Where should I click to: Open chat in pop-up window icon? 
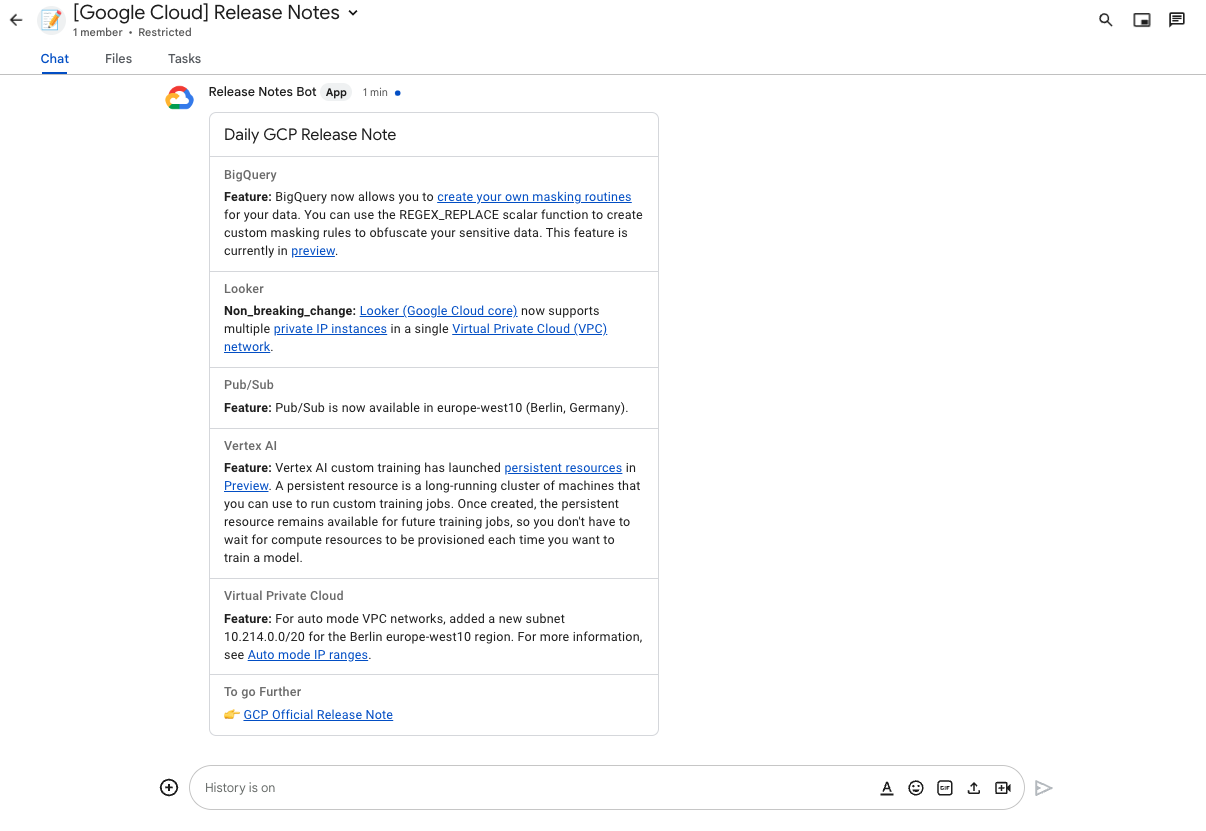point(1141,20)
